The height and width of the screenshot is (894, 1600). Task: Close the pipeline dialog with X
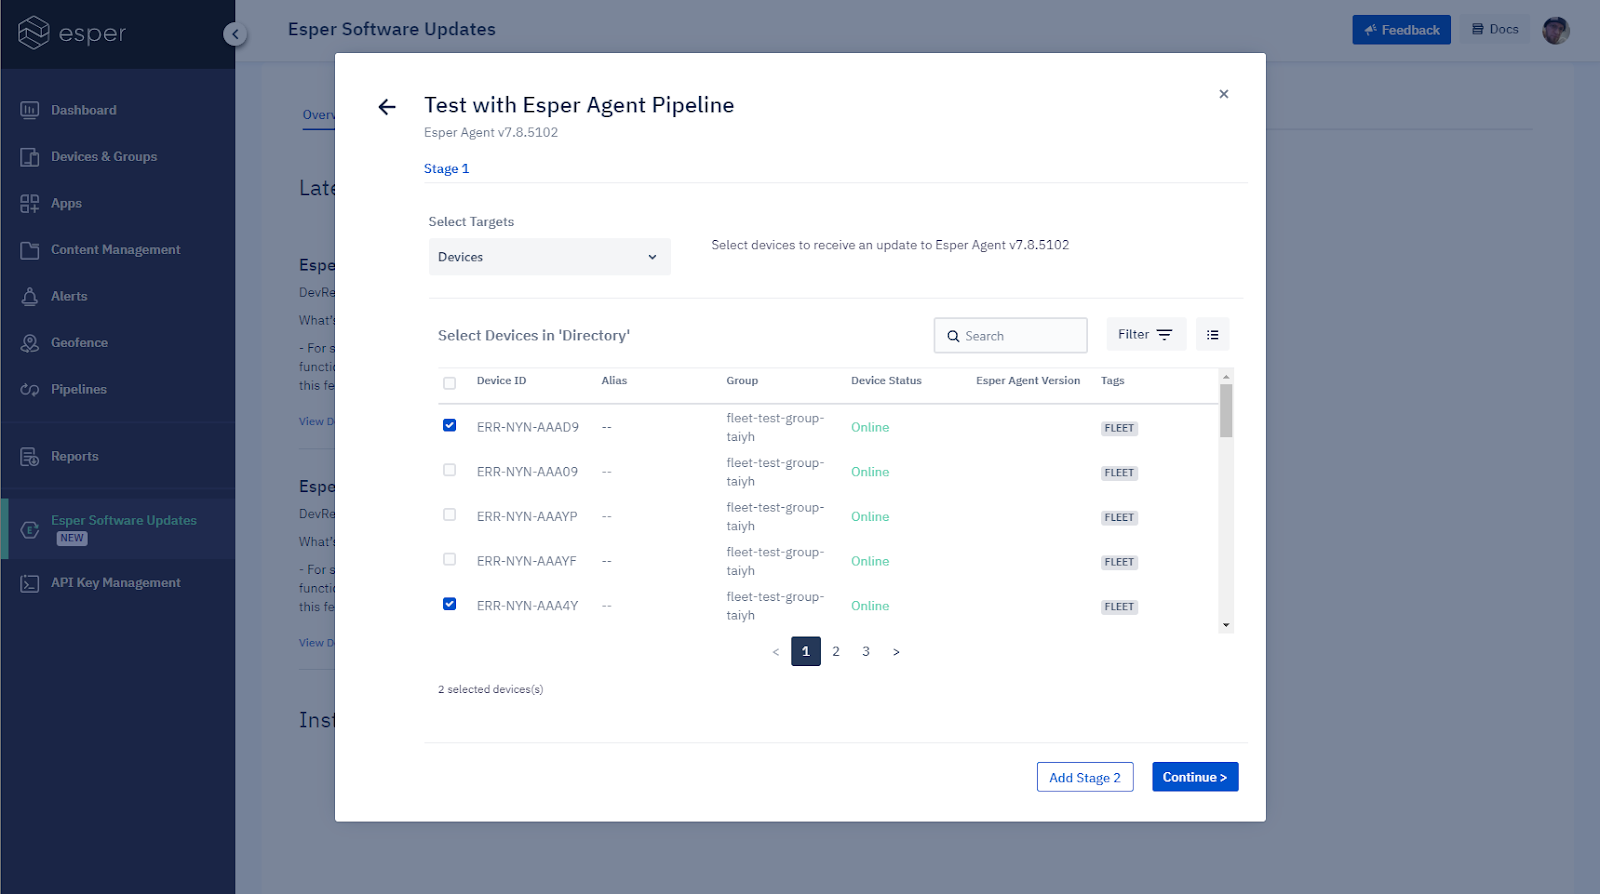point(1224,94)
